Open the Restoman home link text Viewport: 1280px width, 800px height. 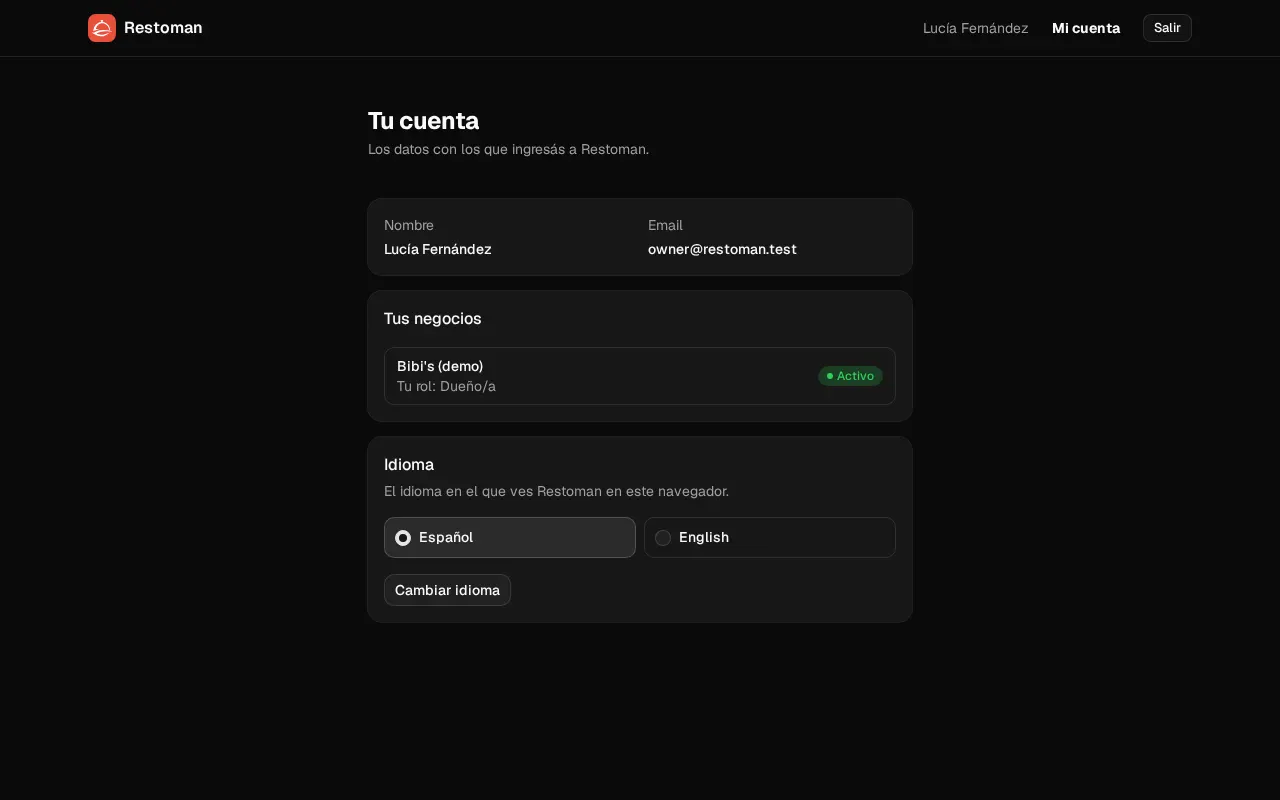pos(163,28)
